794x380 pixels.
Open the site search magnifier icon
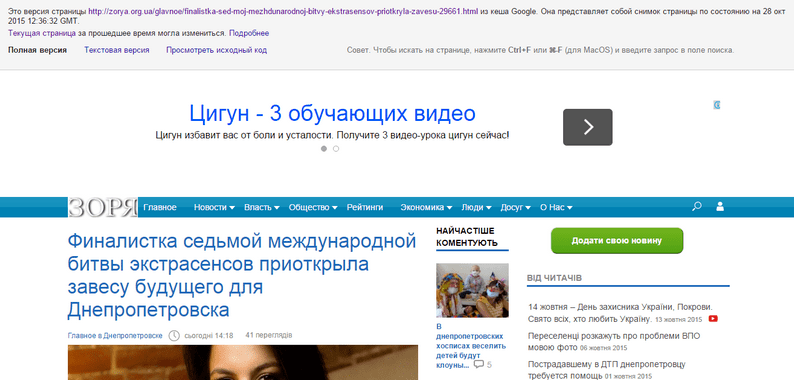coord(697,207)
